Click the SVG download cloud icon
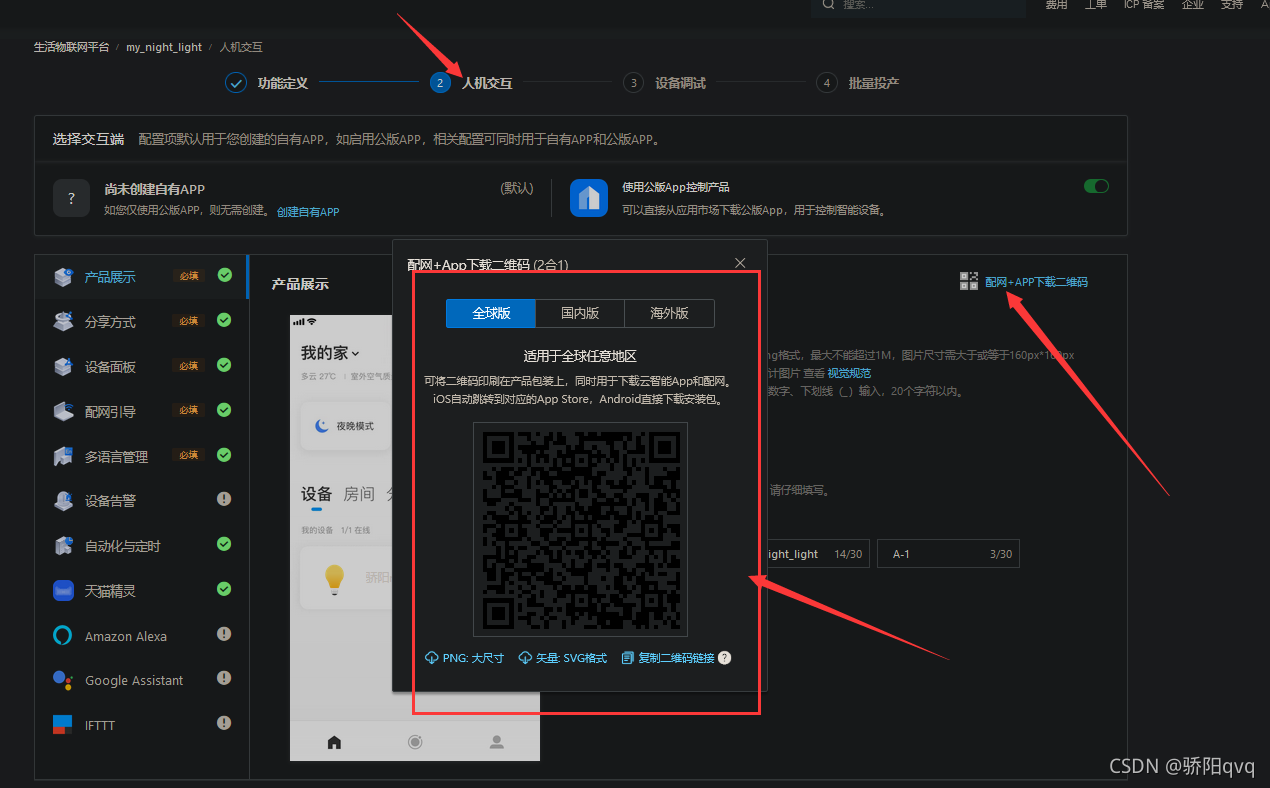 coord(525,658)
